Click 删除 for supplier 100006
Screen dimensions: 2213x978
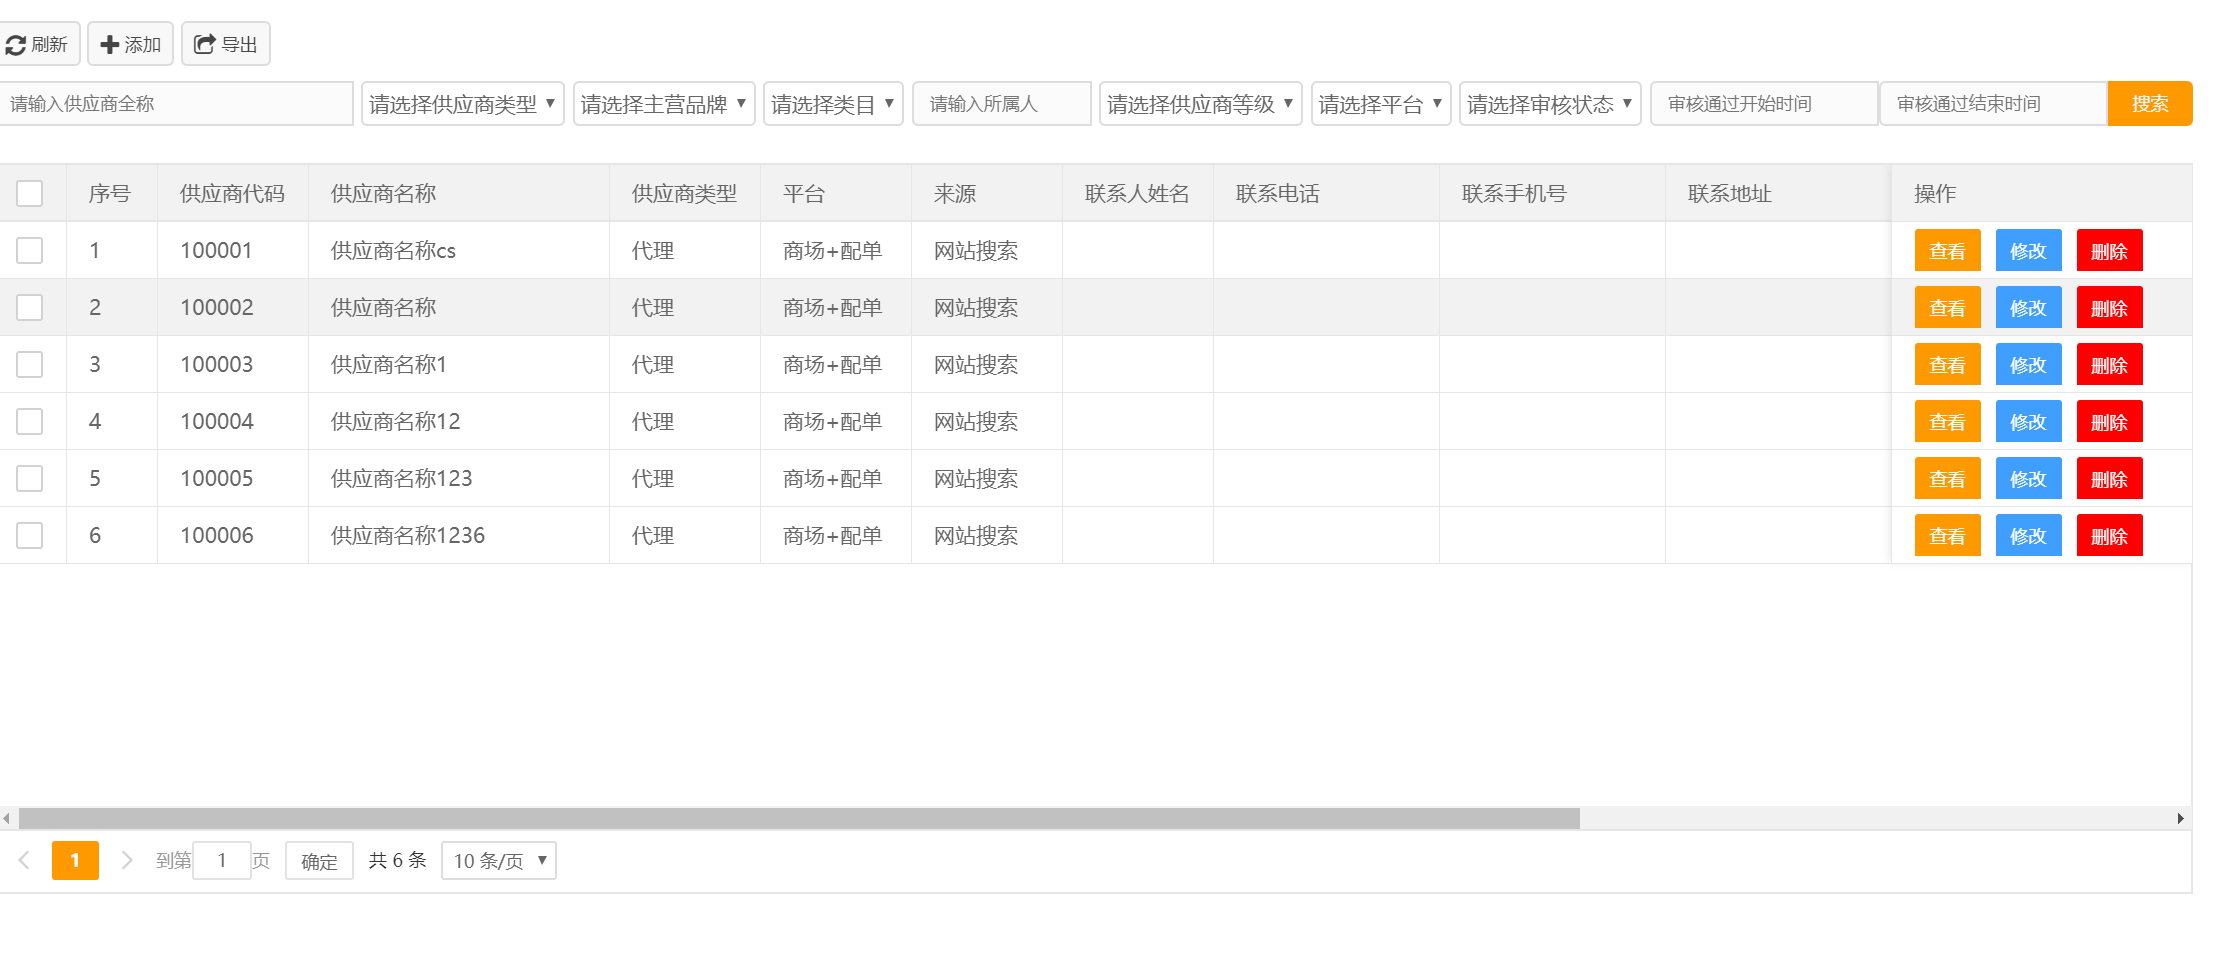tap(2109, 535)
